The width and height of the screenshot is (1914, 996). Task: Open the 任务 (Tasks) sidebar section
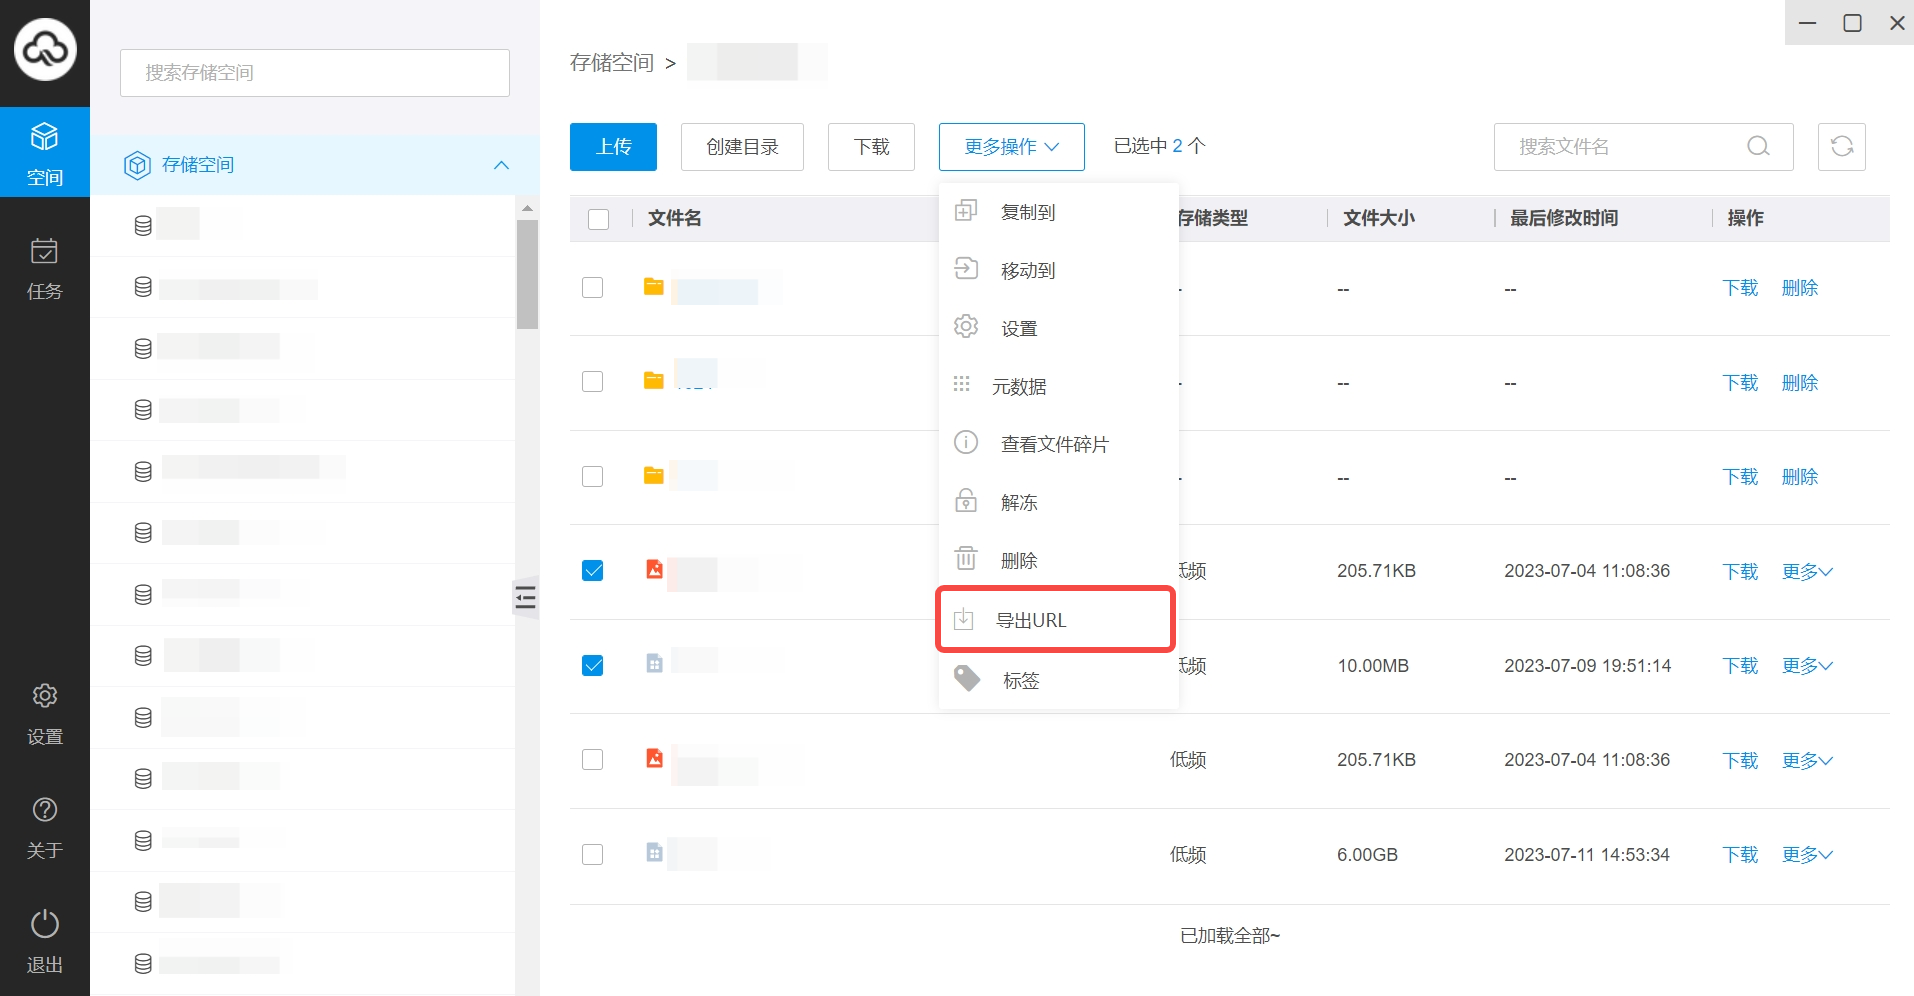point(45,268)
